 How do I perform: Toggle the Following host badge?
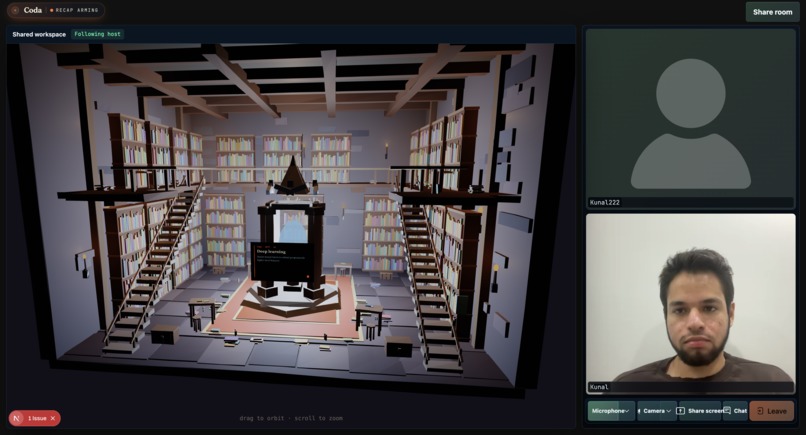(x=97, y=34)
